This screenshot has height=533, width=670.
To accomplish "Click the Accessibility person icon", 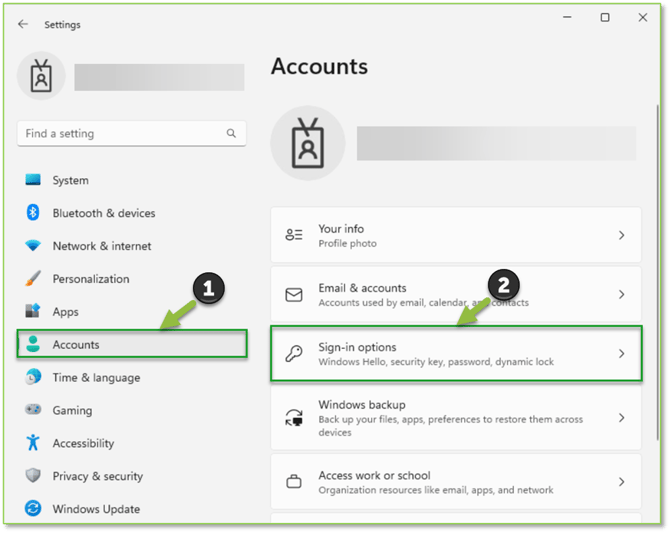I will click(33, 443).
